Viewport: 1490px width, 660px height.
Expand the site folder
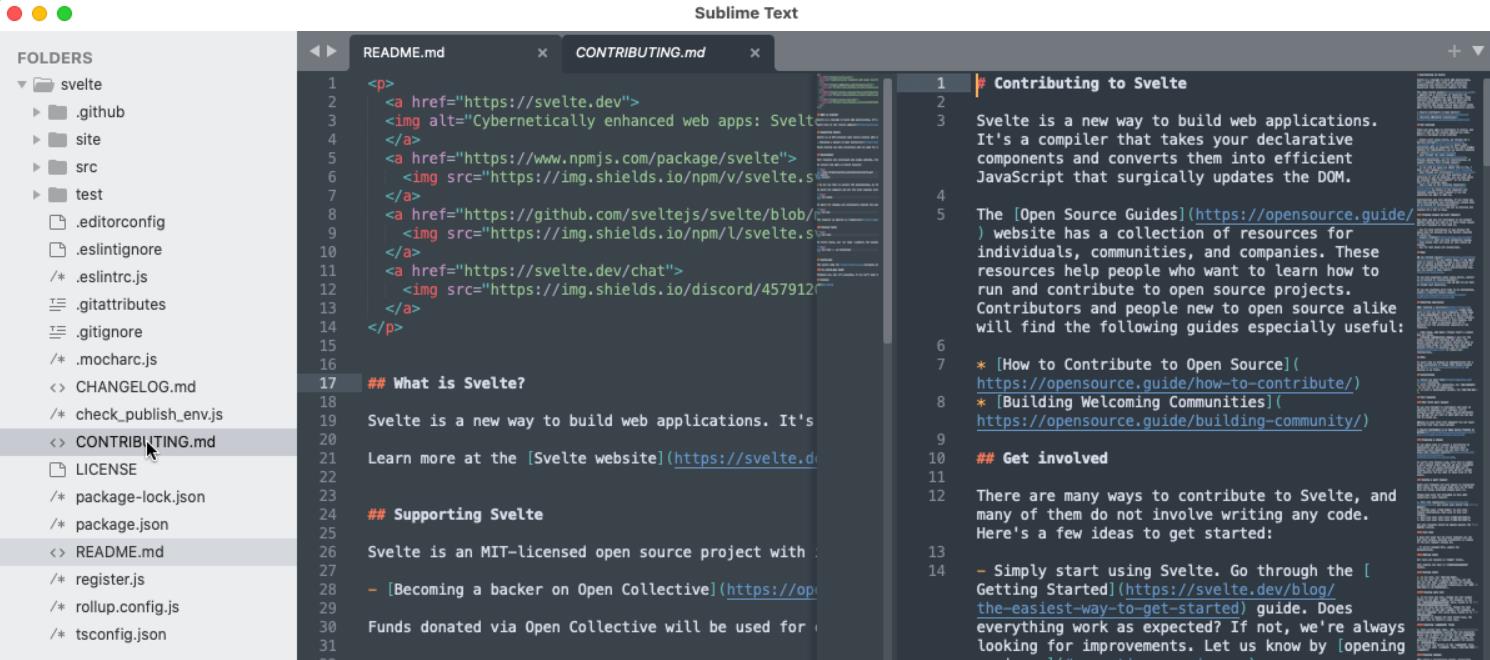[x=37, y=140]
